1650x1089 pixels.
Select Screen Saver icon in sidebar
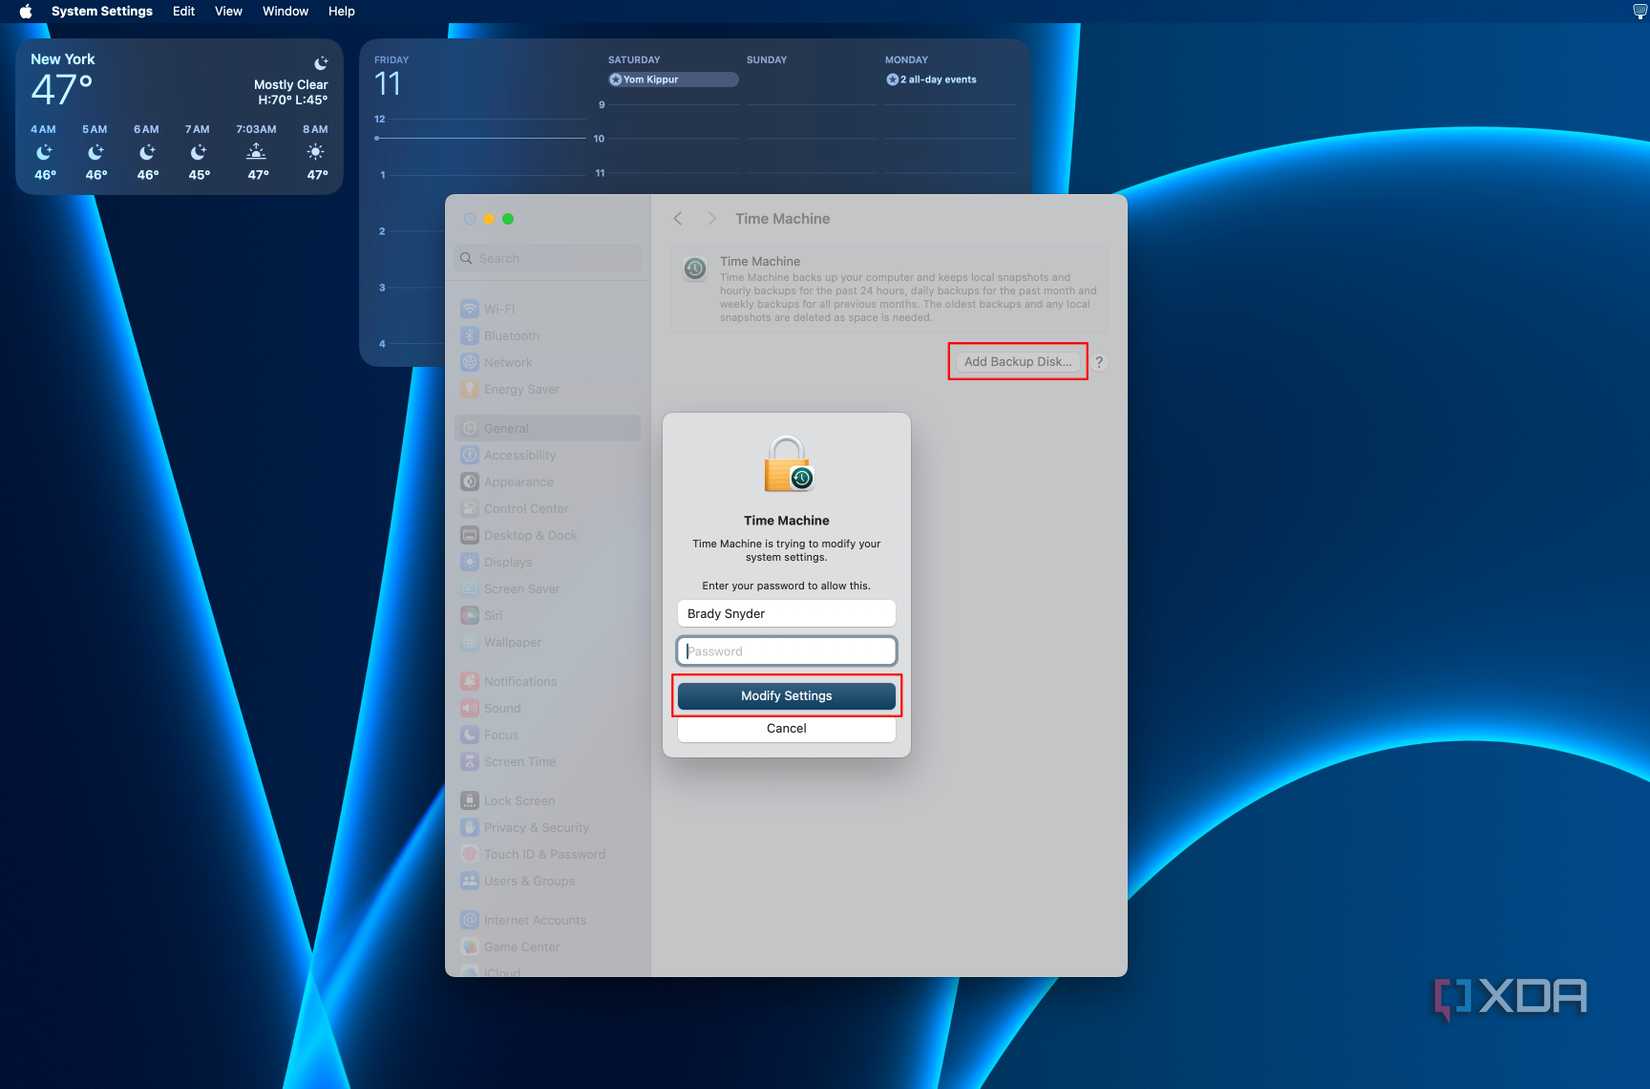(x=469, y=589)
